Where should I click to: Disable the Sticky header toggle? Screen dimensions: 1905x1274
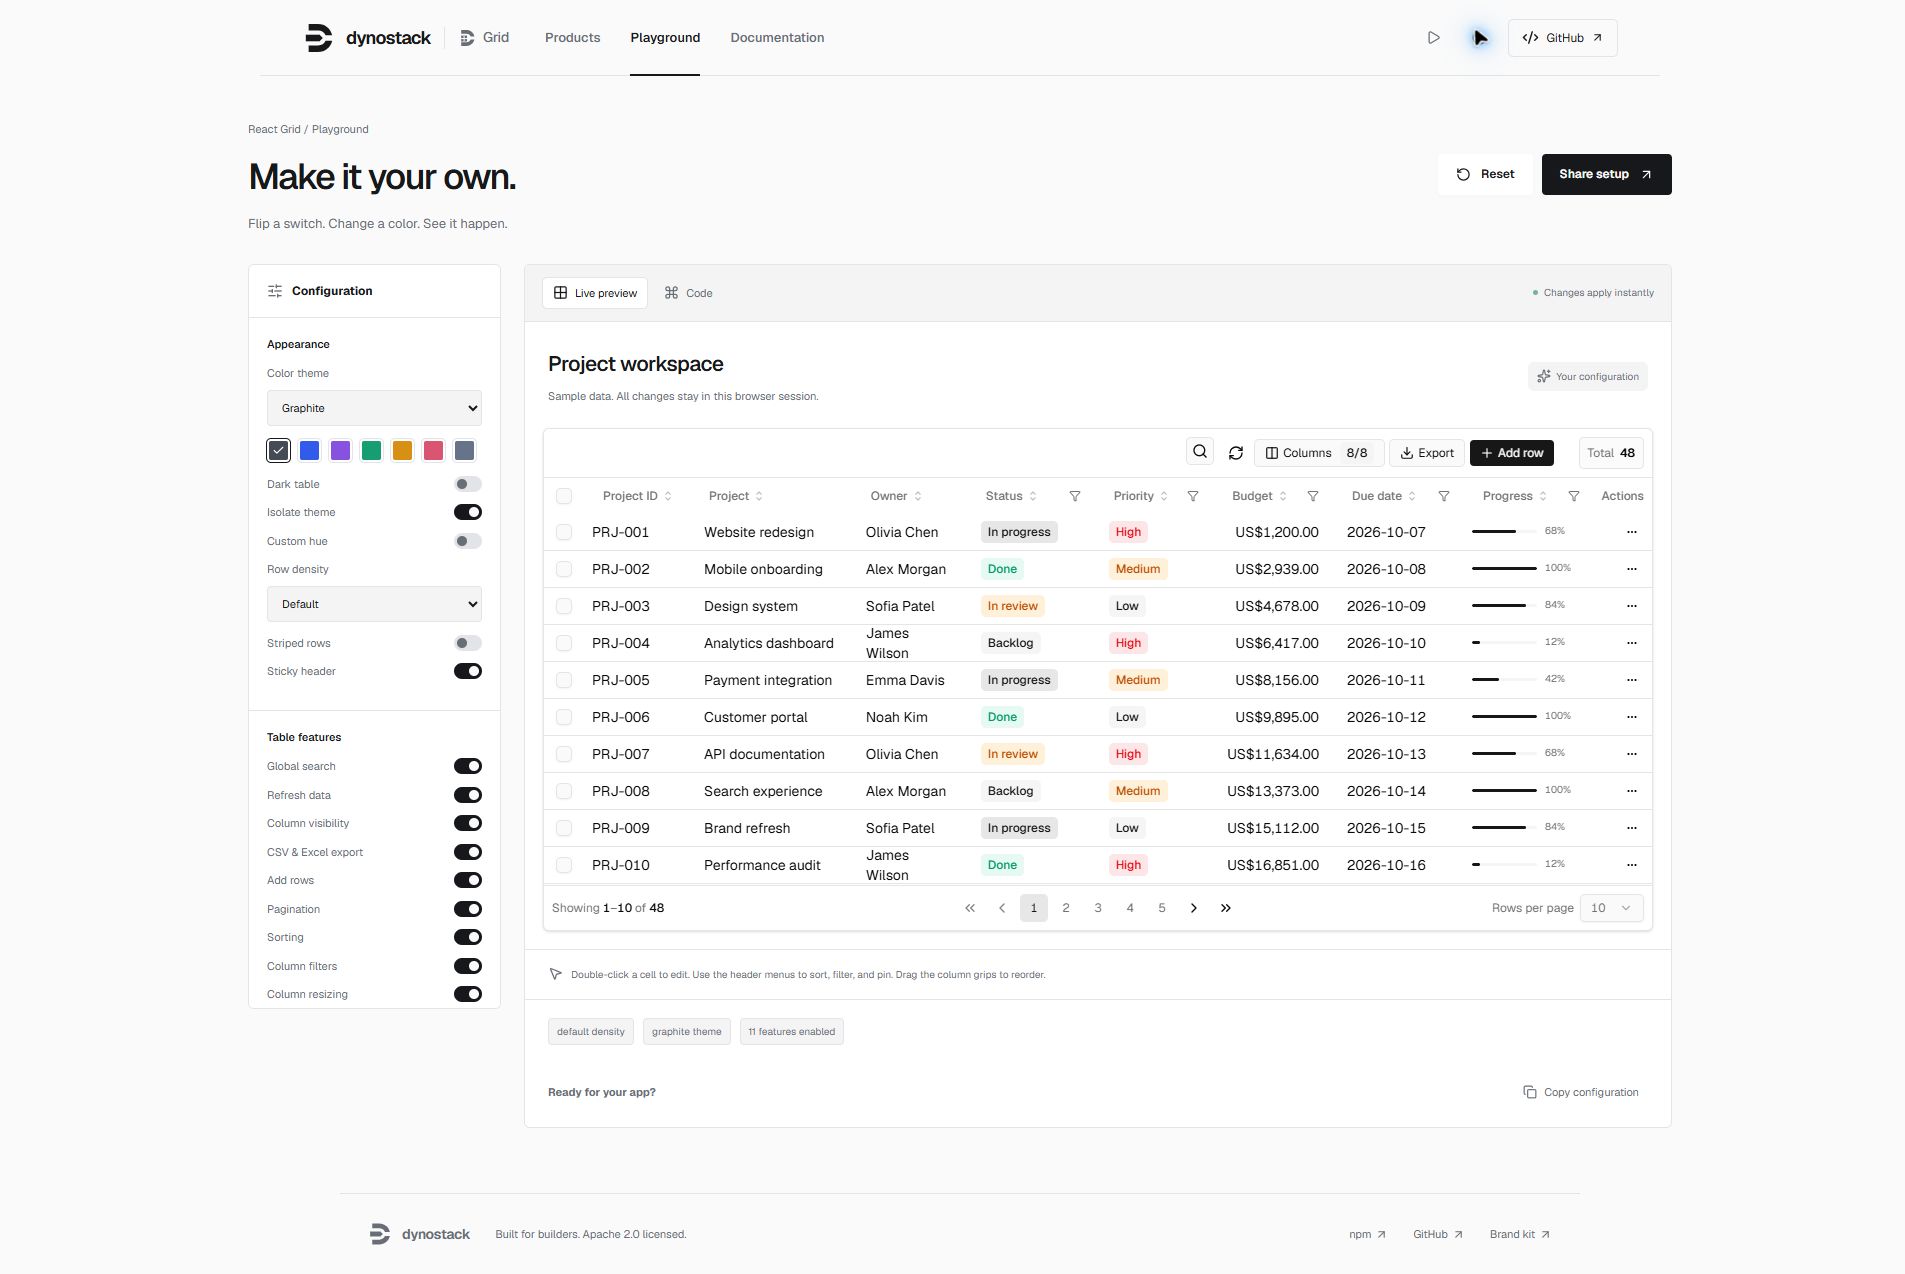point(468,671)
